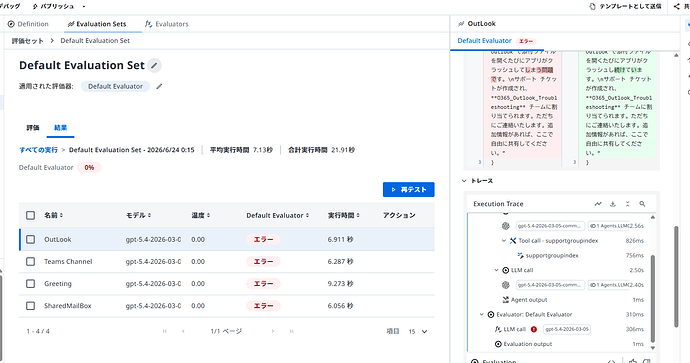The height and width of the screenshot is (363, 690).
Task: Open the パブリッシュ dropdown arrow
Action: tap(84, 7)
